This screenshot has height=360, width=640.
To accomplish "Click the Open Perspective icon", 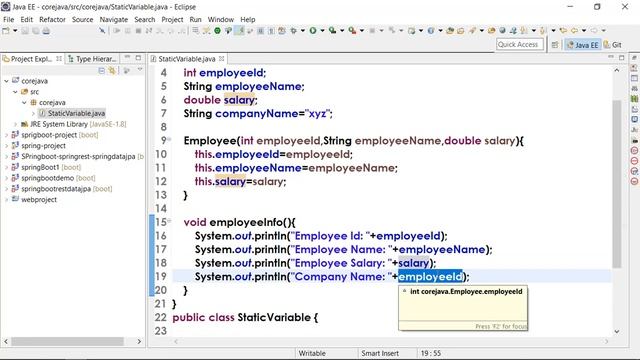I will pyautogui.click(x=555, y=45).
